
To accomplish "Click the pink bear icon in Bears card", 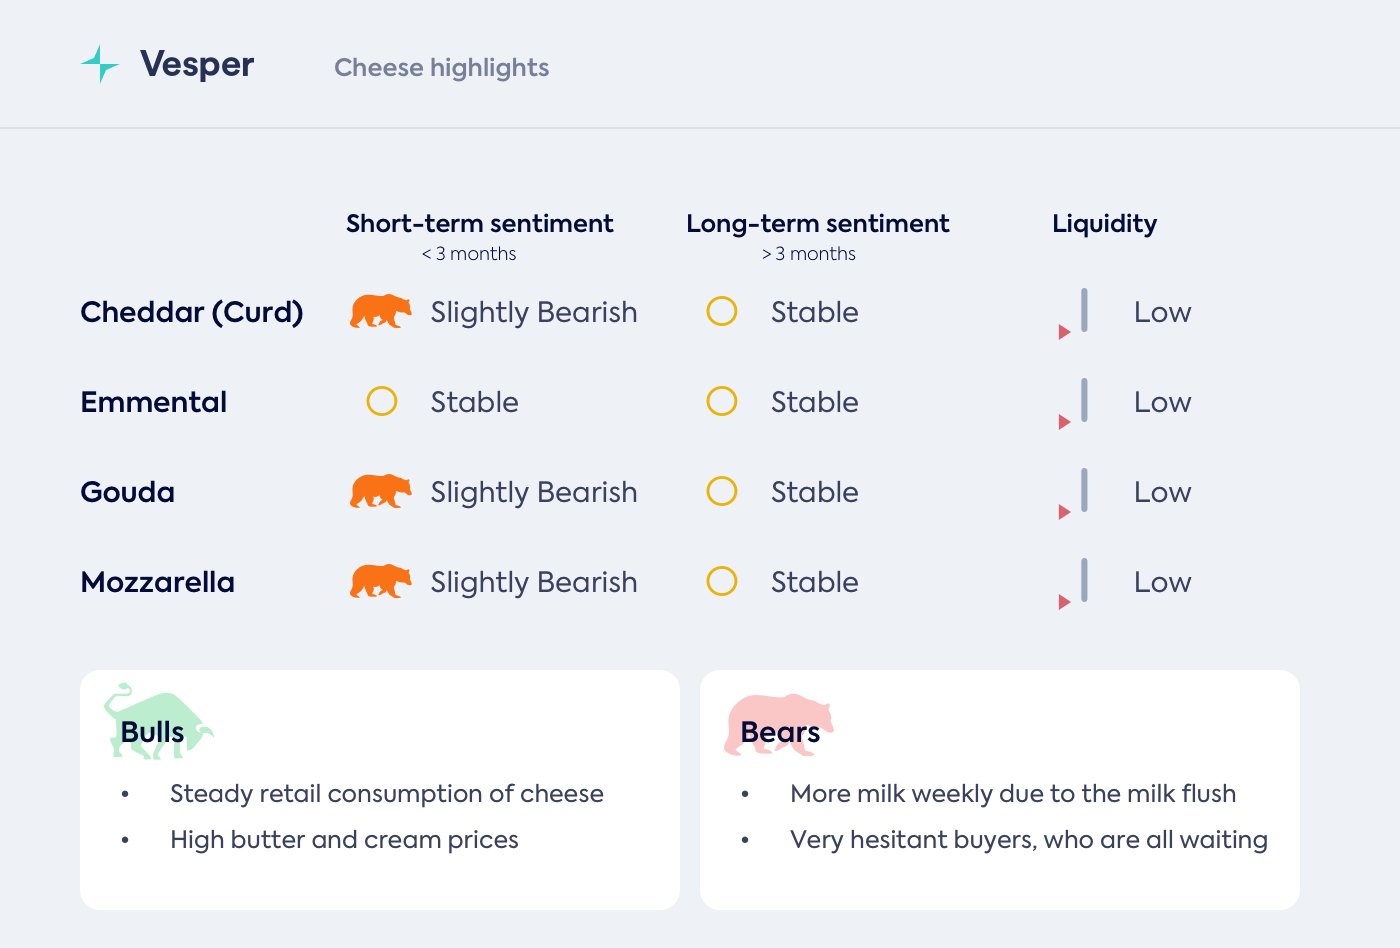I will (777, 723).
